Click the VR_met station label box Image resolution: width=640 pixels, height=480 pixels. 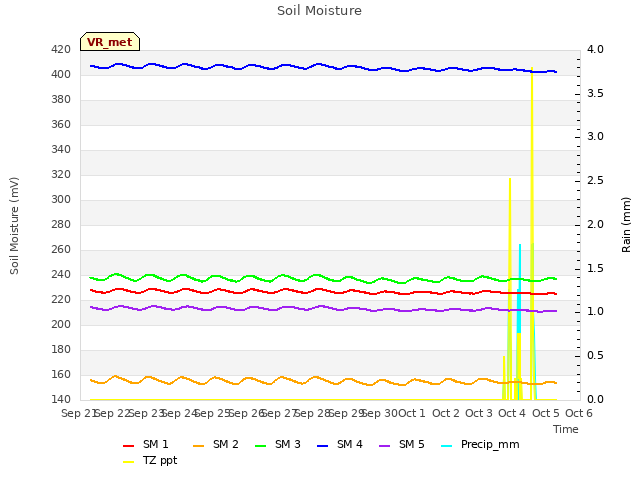point(110,42)
